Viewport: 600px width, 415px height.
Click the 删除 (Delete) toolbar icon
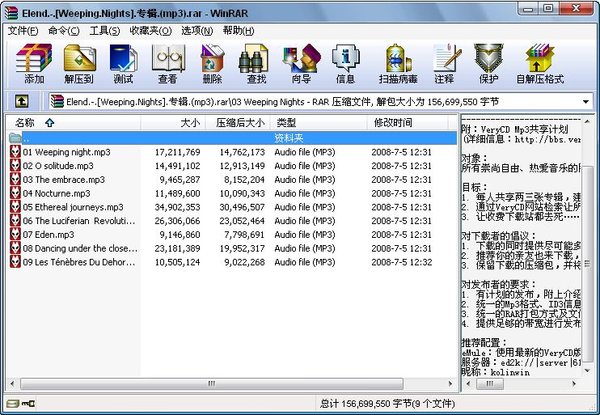(x=212, y=58)
